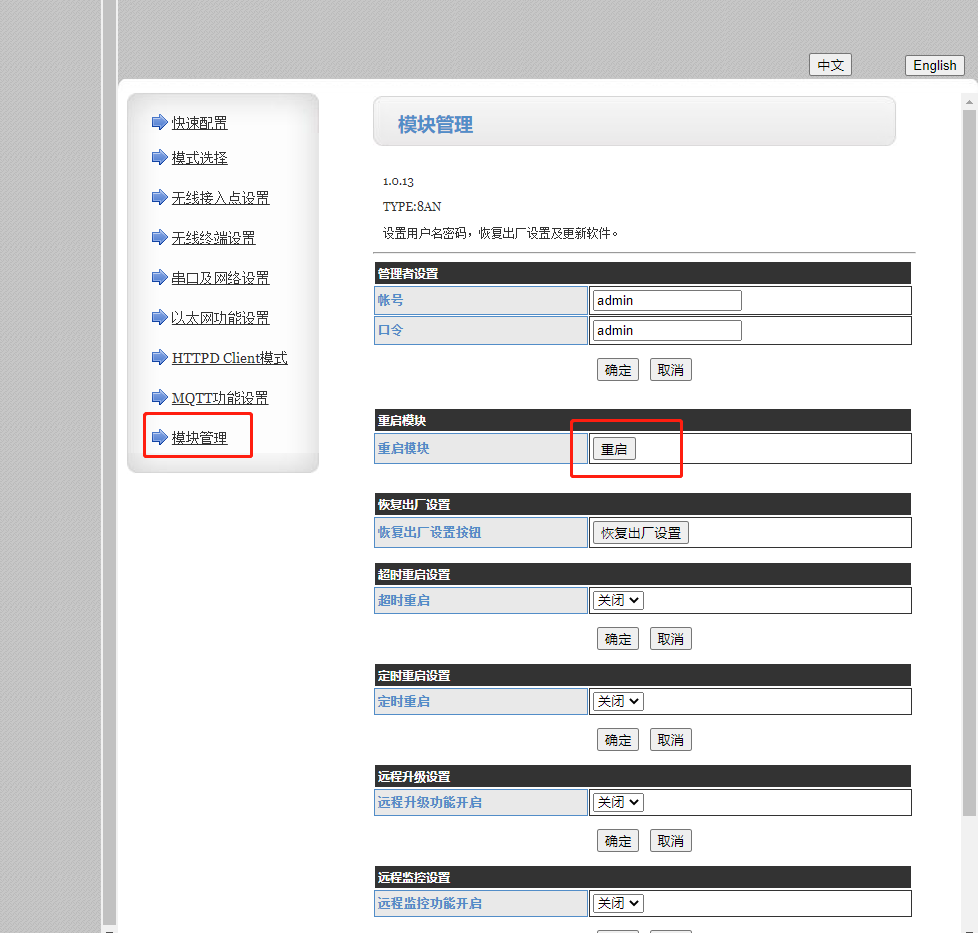Click the page's vertical scrollbar
978x933 pixels.
point(969,500)
